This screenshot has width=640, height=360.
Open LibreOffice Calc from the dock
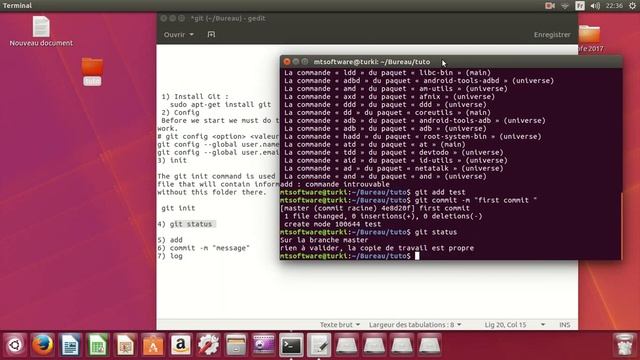[x=98, y=345]
